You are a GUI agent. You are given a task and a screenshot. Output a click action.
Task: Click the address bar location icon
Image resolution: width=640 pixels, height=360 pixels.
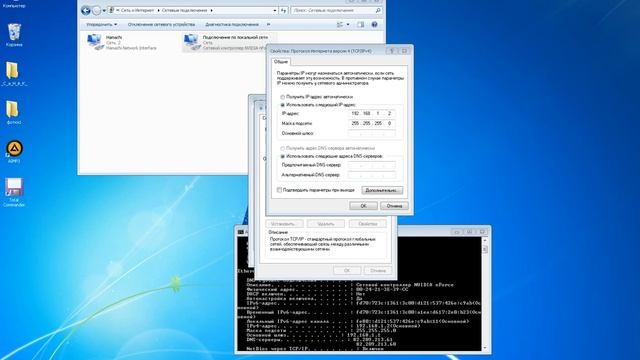[x=111, y=10]
